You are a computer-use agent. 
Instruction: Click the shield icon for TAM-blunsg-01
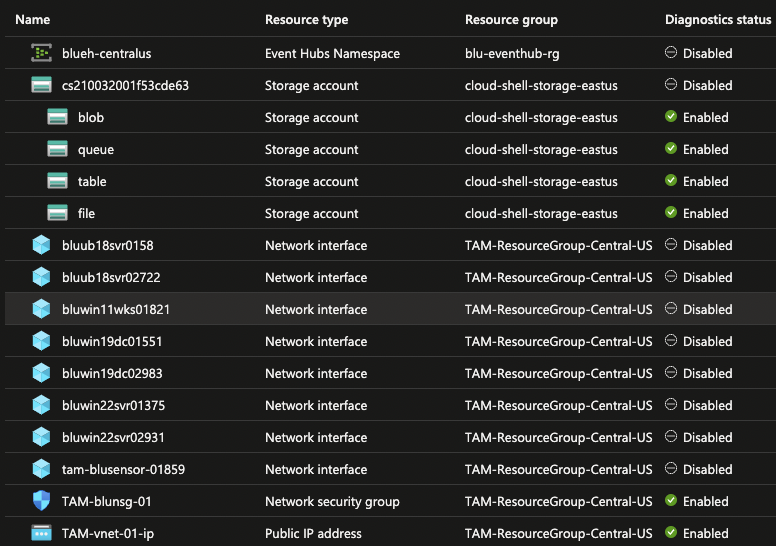coord(41,501)
